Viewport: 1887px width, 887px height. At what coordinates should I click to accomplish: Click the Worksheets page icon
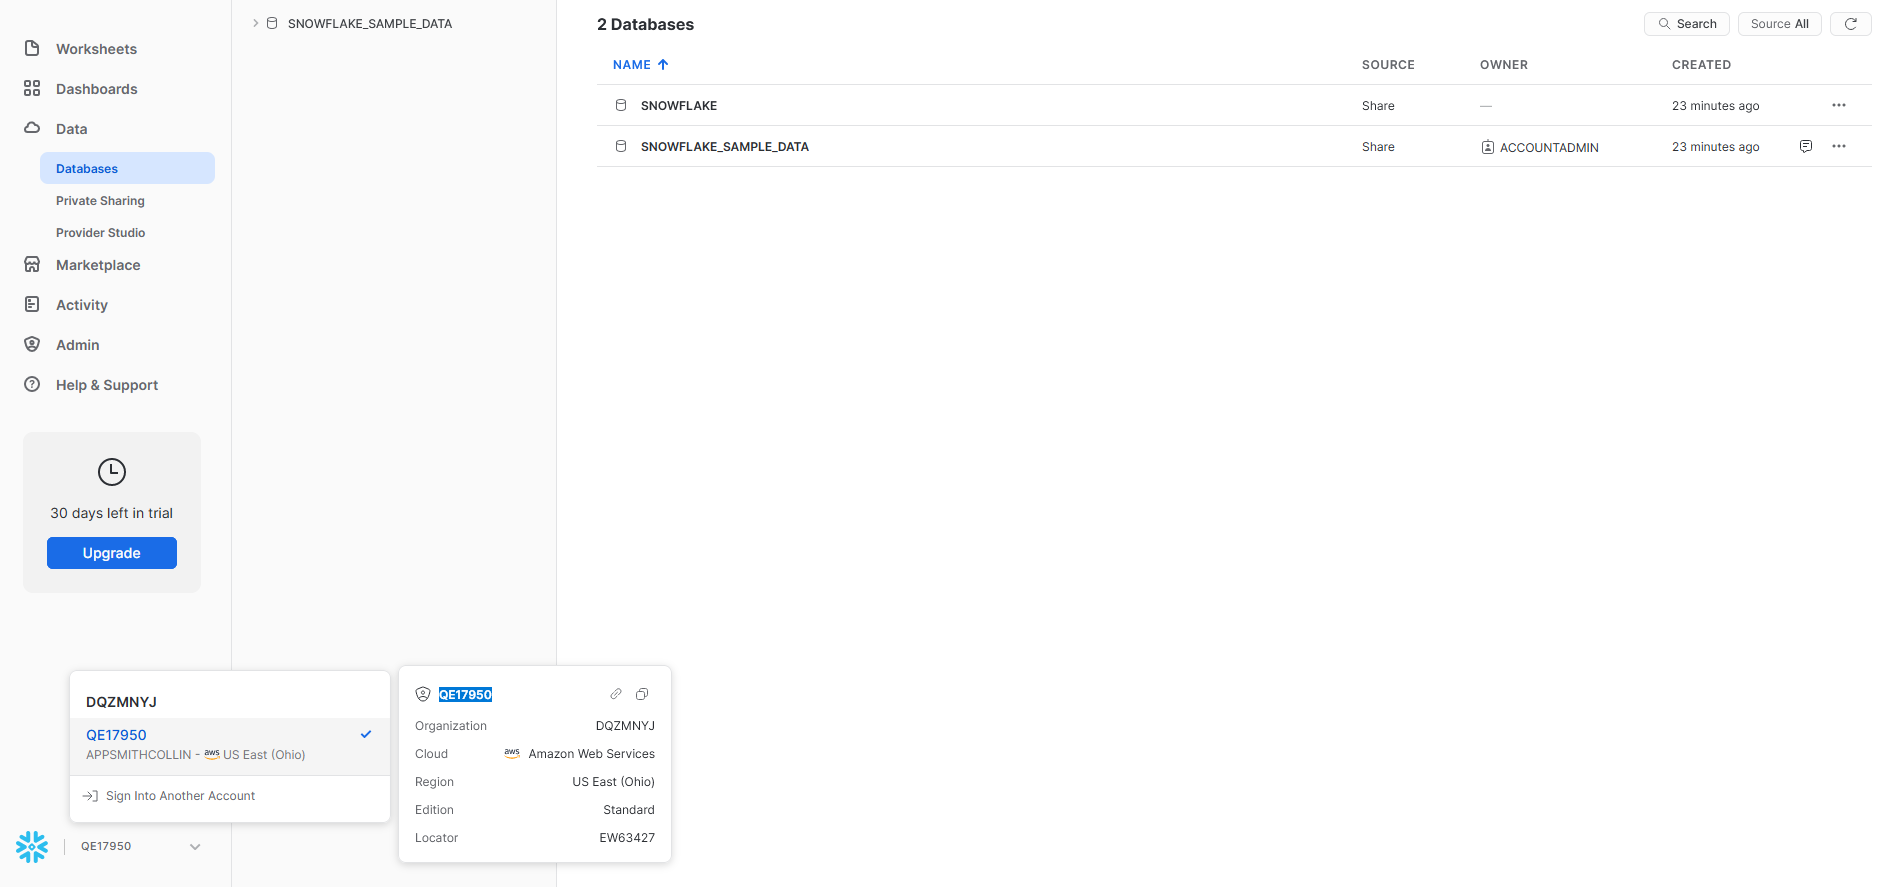[x=32, y=48]
